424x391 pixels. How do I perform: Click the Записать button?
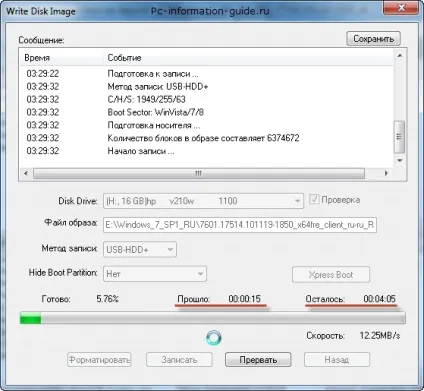coord(179,360)
